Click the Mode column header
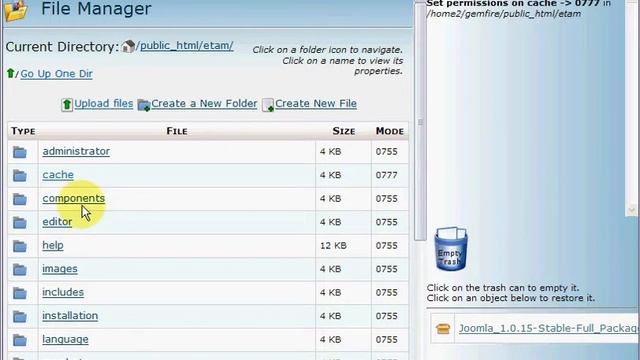 point(390,131)
